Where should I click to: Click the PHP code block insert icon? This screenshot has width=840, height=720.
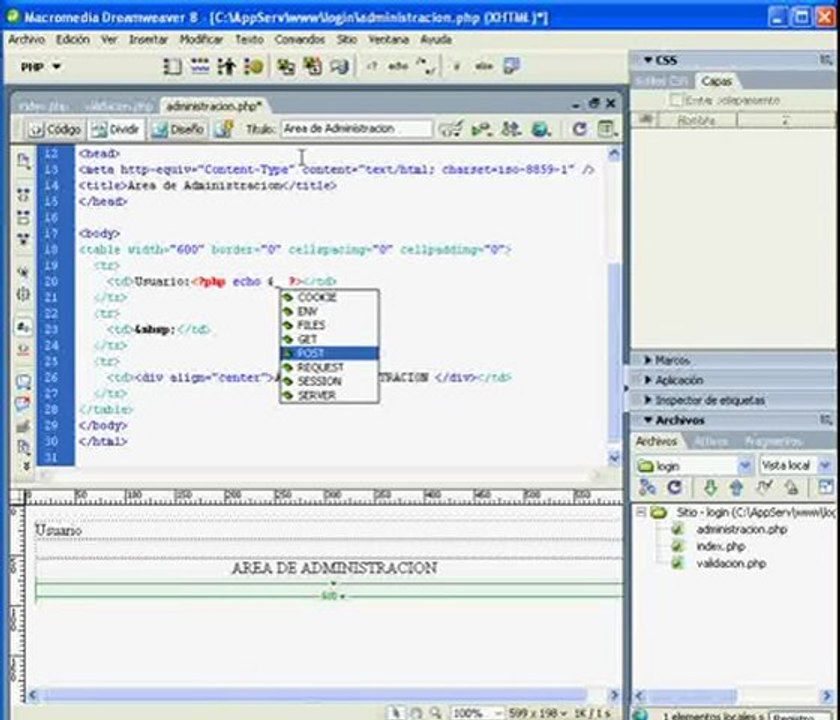tap(371, 66)
